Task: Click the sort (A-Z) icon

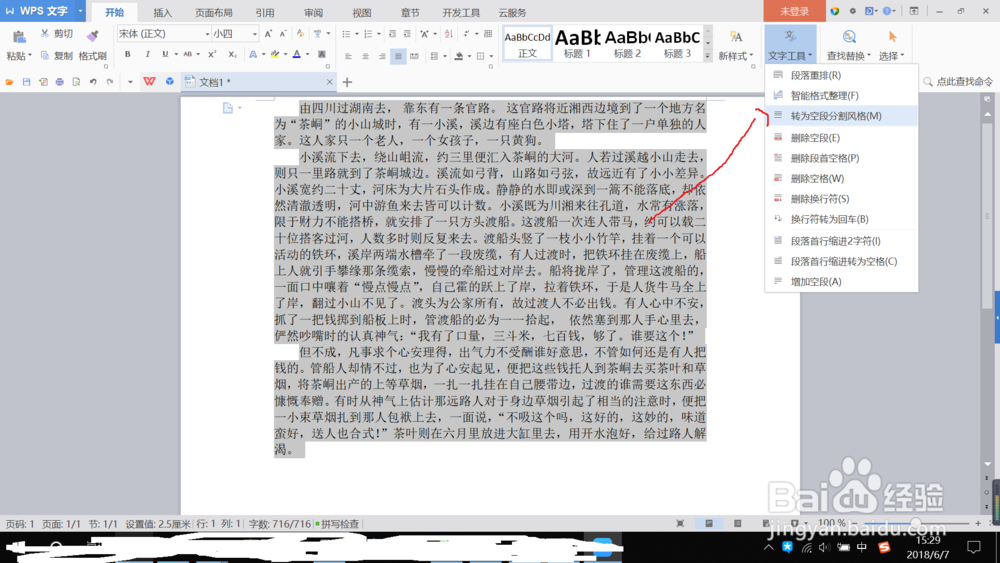Action: click(448, 34)
